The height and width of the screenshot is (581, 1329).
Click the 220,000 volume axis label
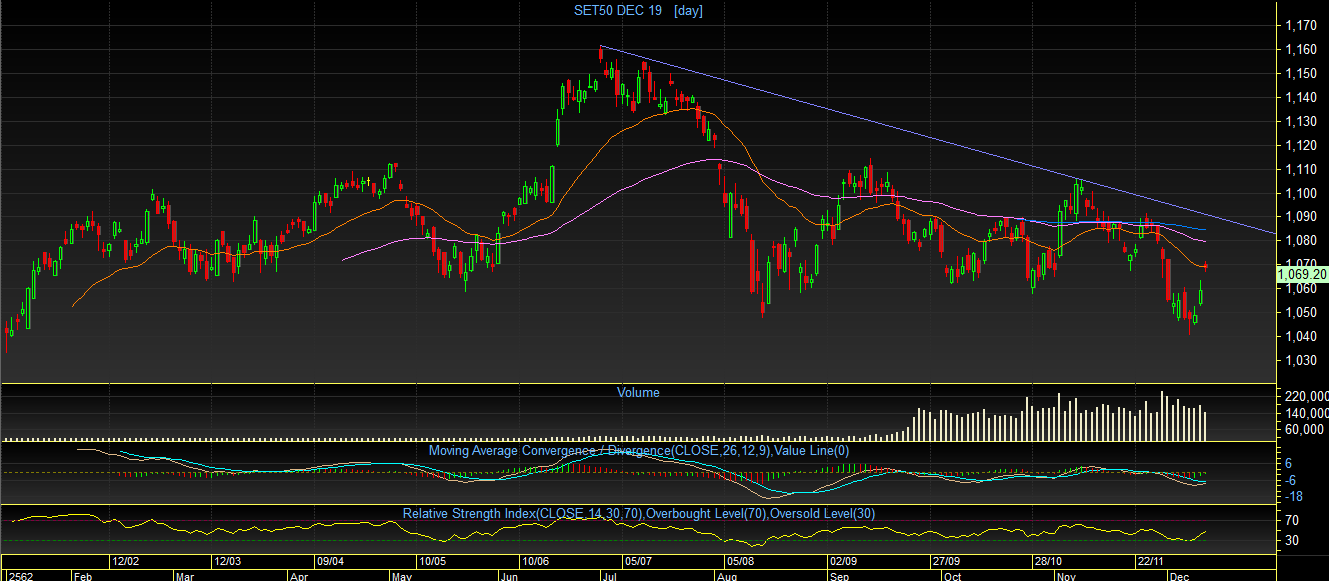pyautogui.click(x=1308, y=396)
